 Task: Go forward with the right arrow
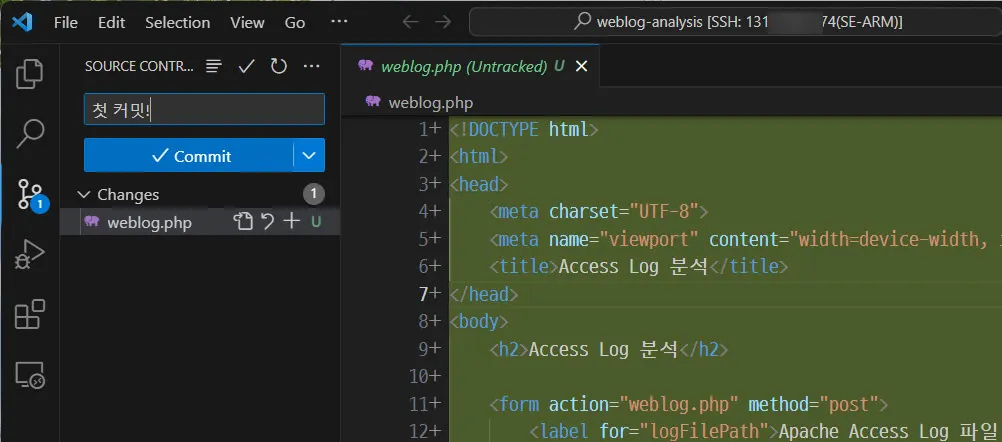pyautogui.click(x=443, y=22)
